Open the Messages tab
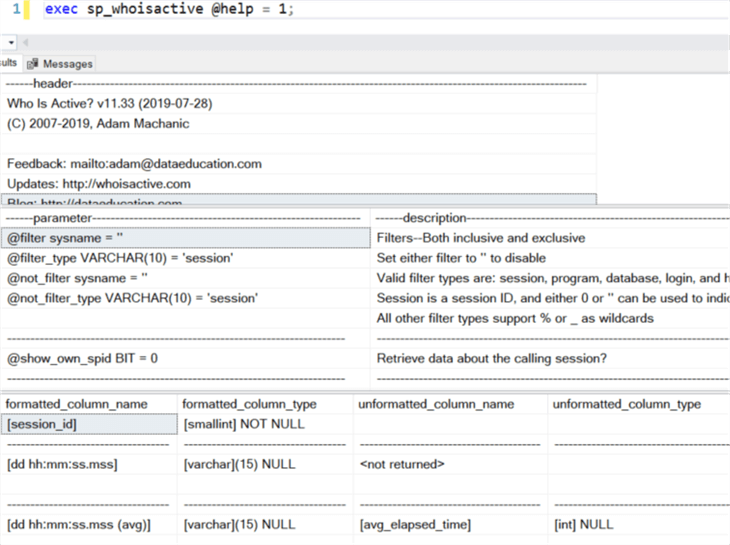Image resolution: width=730 pixels, height=545 pixels. click(60, 64)
